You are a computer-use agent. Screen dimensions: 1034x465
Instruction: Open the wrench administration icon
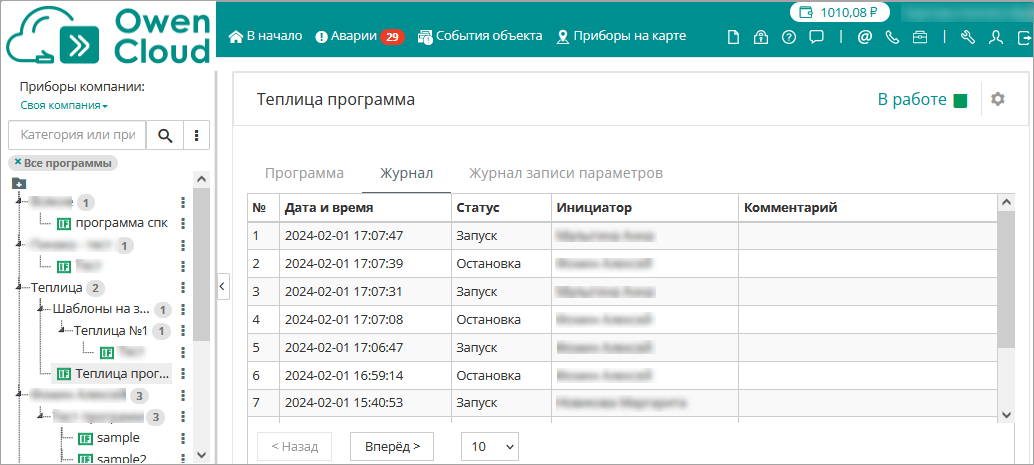pyautogui.click(x=967, y=37)
